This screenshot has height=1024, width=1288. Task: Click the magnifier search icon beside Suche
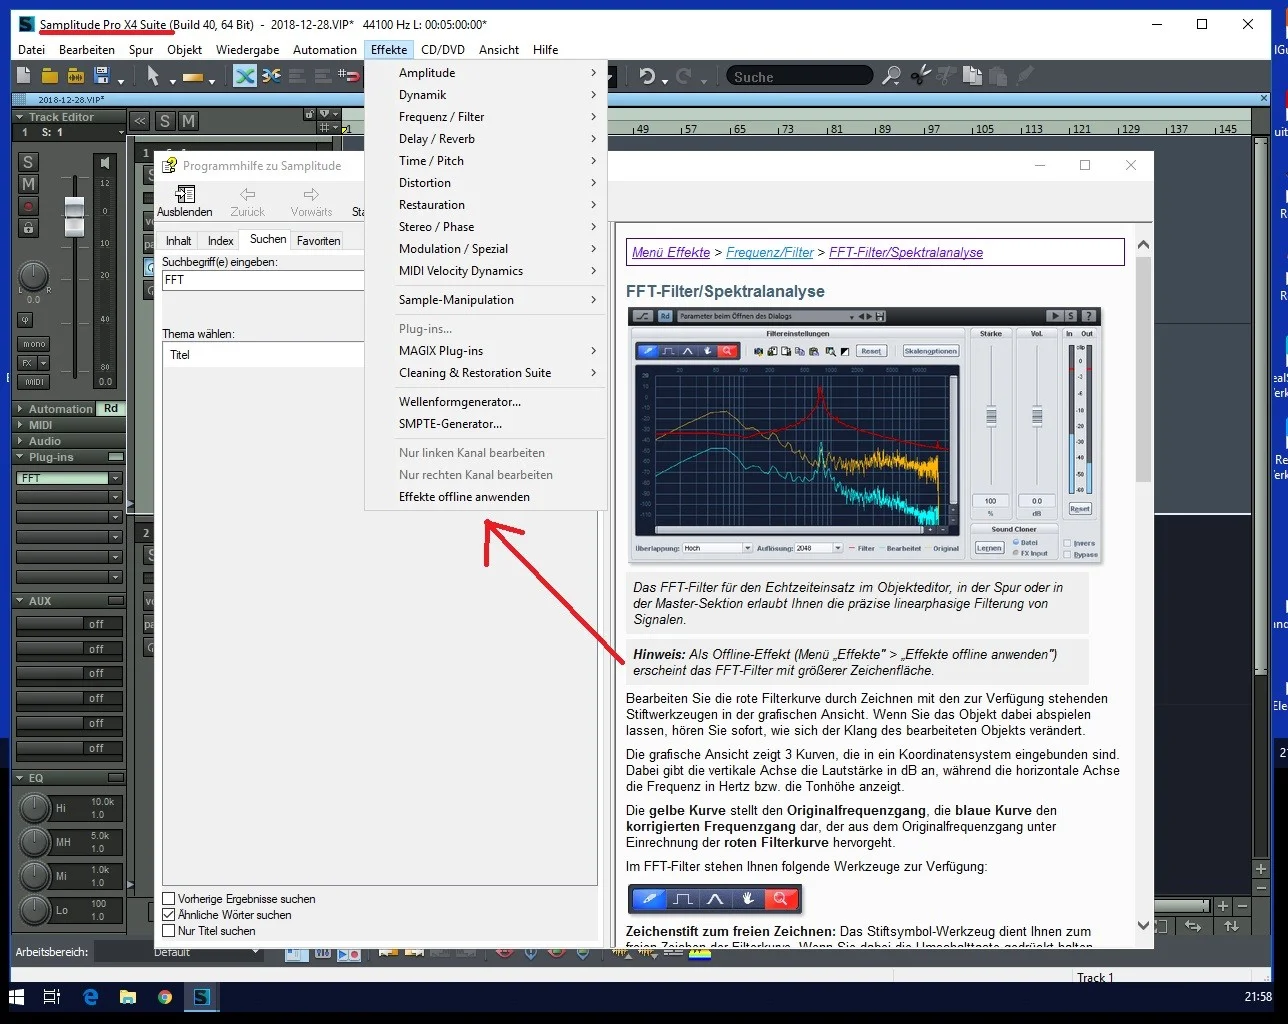891,76
